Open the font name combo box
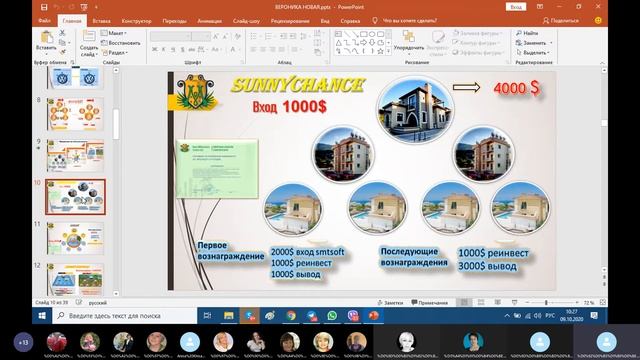This screenshot has height=360, width=640. [x=171, y=37]
